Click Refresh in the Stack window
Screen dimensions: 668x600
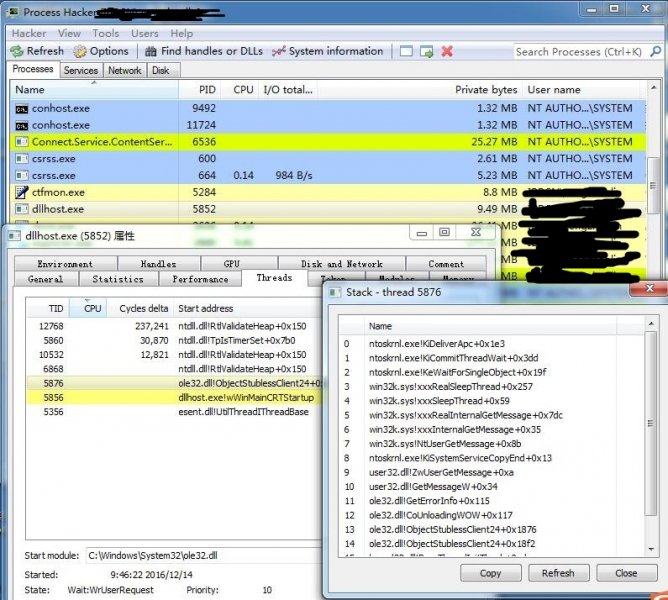[x=558, y=573]
